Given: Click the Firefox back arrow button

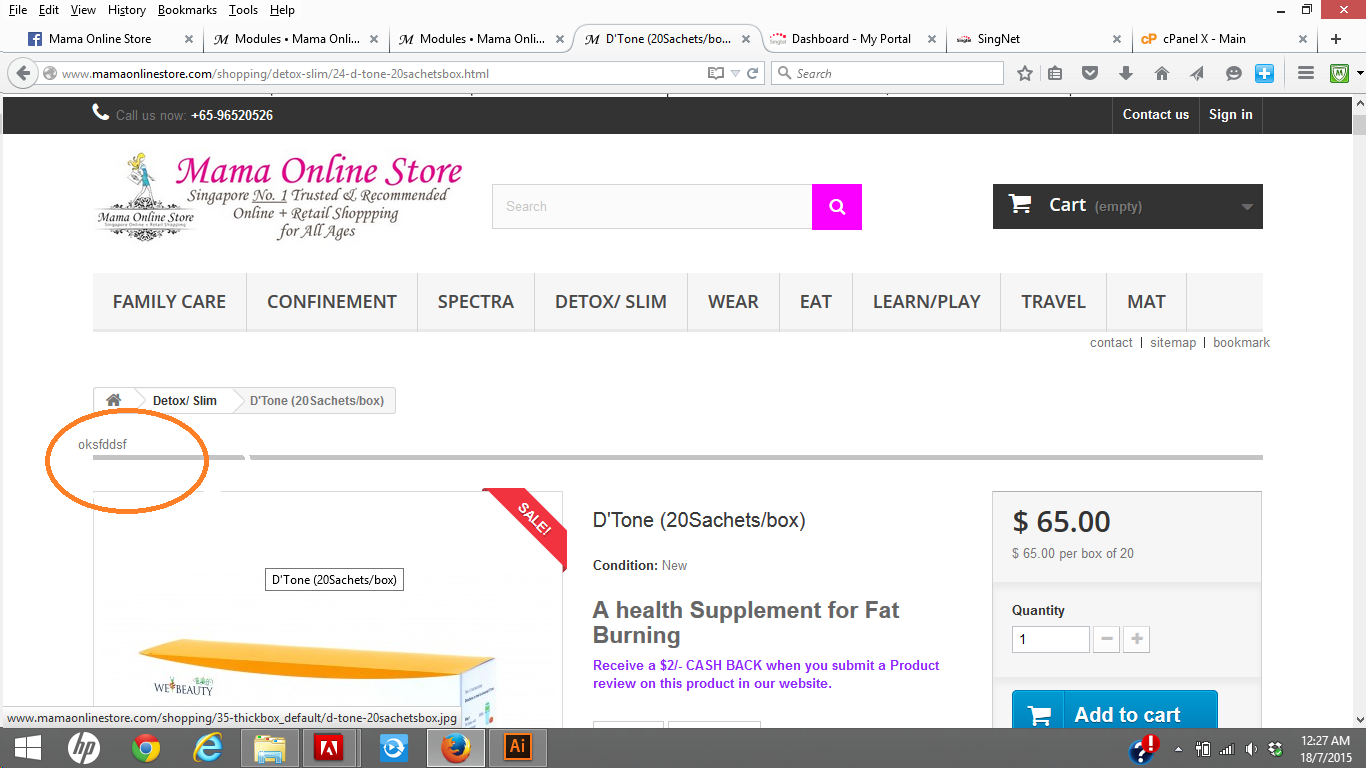Looking at the screenshot, I should click(x=23, y=73).
